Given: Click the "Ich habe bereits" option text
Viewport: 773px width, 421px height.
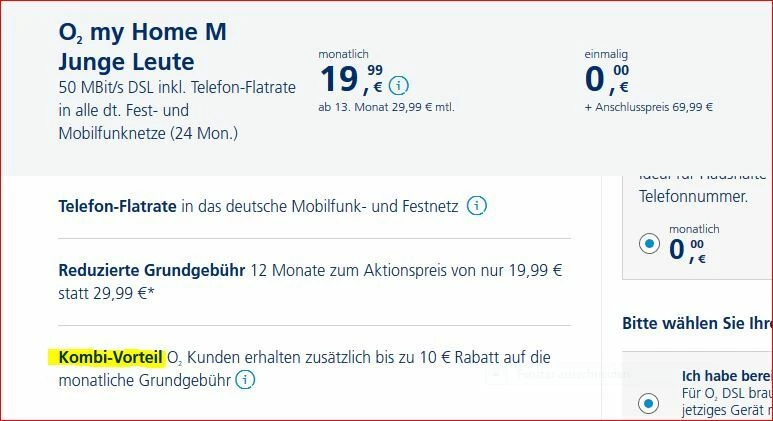Looking at the screenshot, I should 726,376.
